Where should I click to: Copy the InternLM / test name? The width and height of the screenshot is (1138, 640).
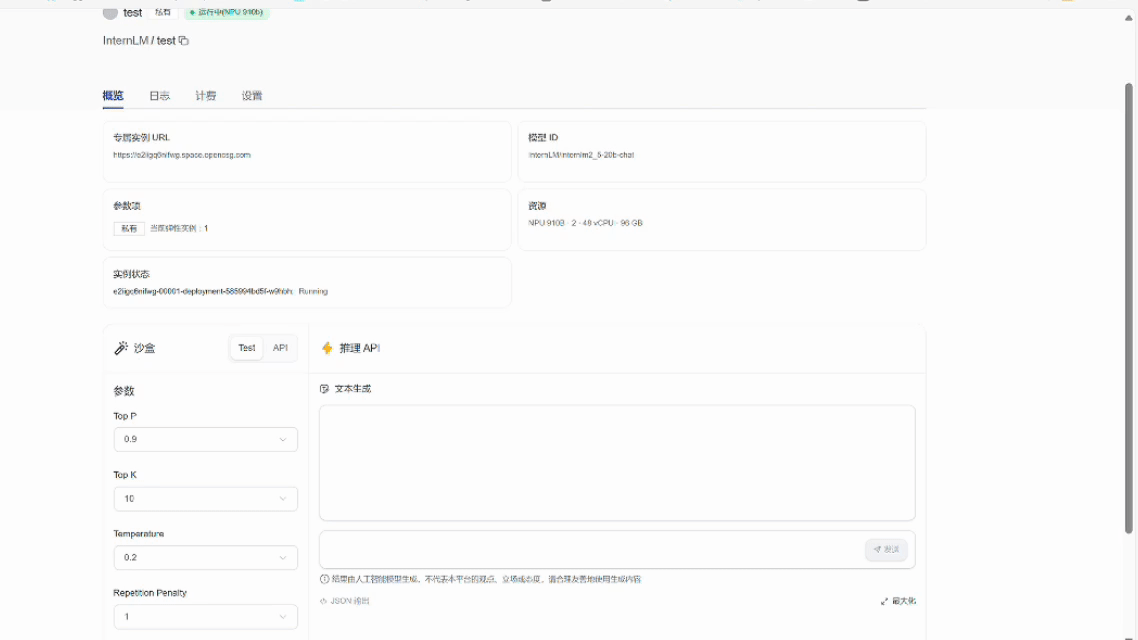click(182, 41)
